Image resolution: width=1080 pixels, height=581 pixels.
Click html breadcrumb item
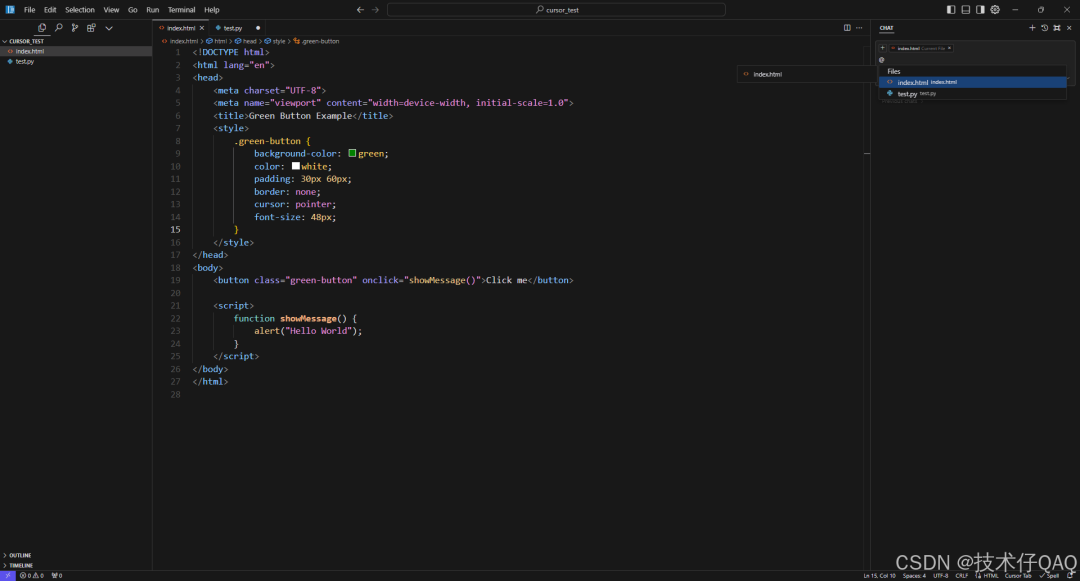pyautogui.click(x=216, y=41)
